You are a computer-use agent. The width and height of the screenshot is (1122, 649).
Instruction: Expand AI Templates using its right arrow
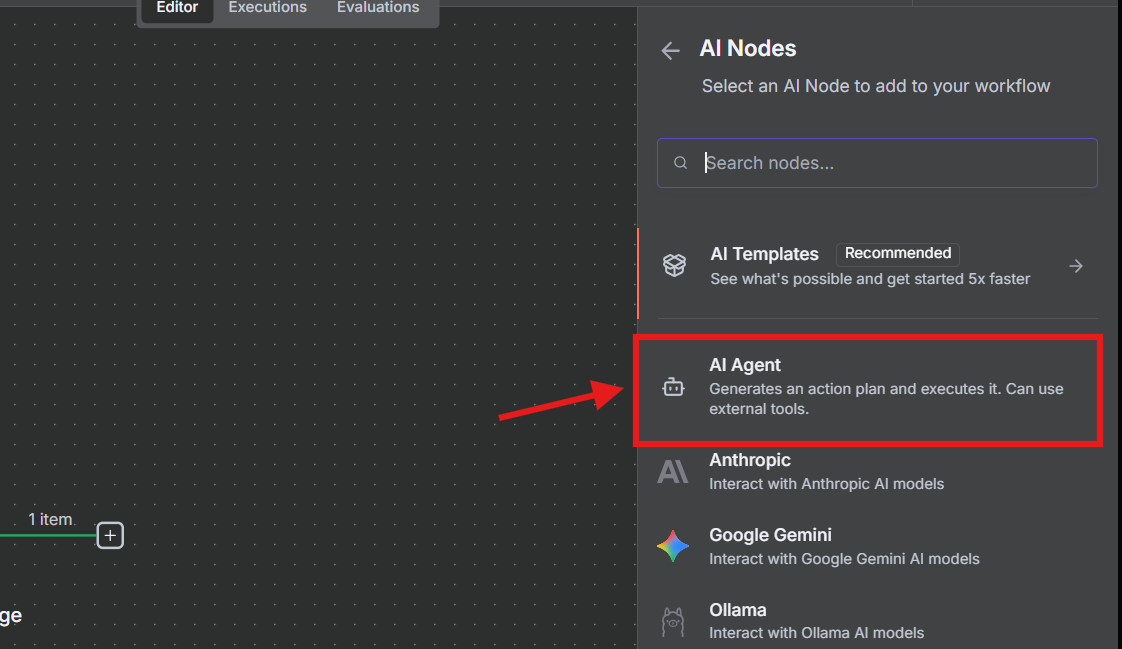click(x=1075, y=266)
